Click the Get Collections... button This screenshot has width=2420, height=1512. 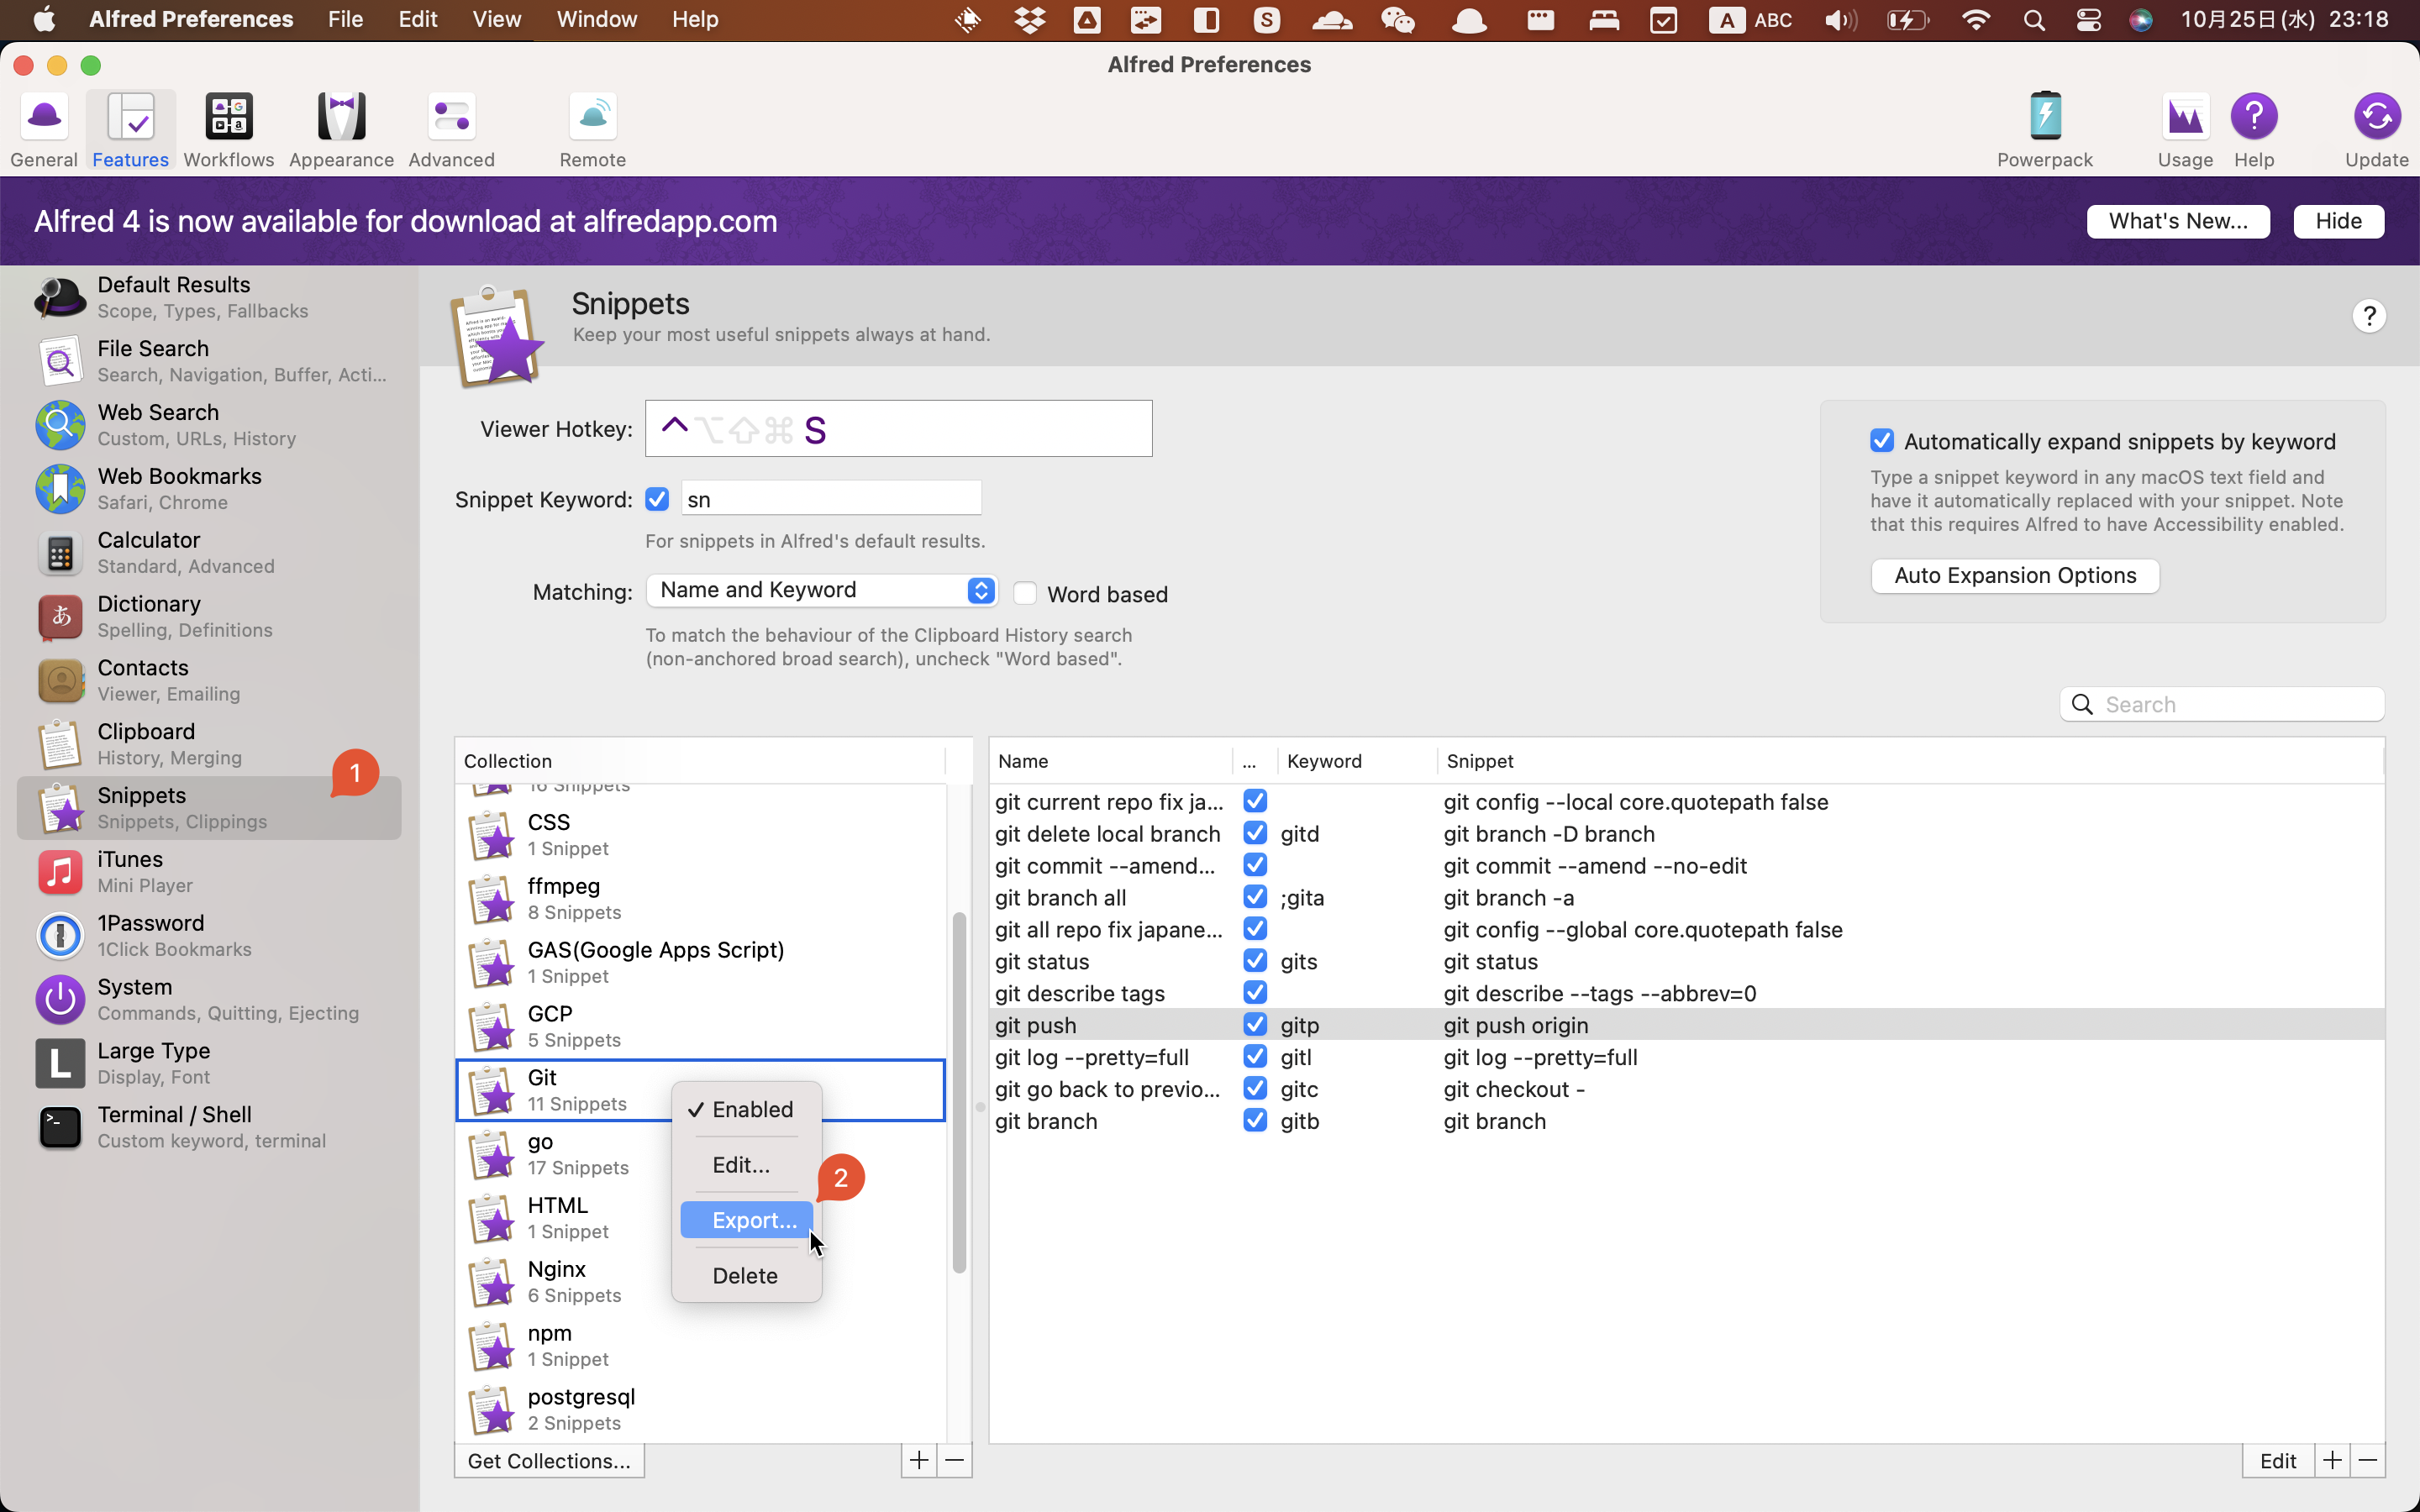click(549, 1461)
